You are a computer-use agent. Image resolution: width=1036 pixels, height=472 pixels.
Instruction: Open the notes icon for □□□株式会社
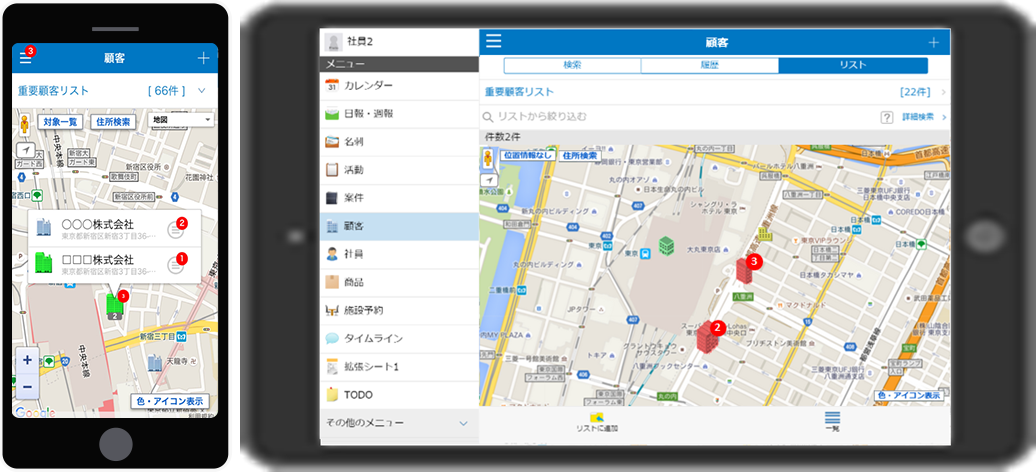(x=175, y=265)
